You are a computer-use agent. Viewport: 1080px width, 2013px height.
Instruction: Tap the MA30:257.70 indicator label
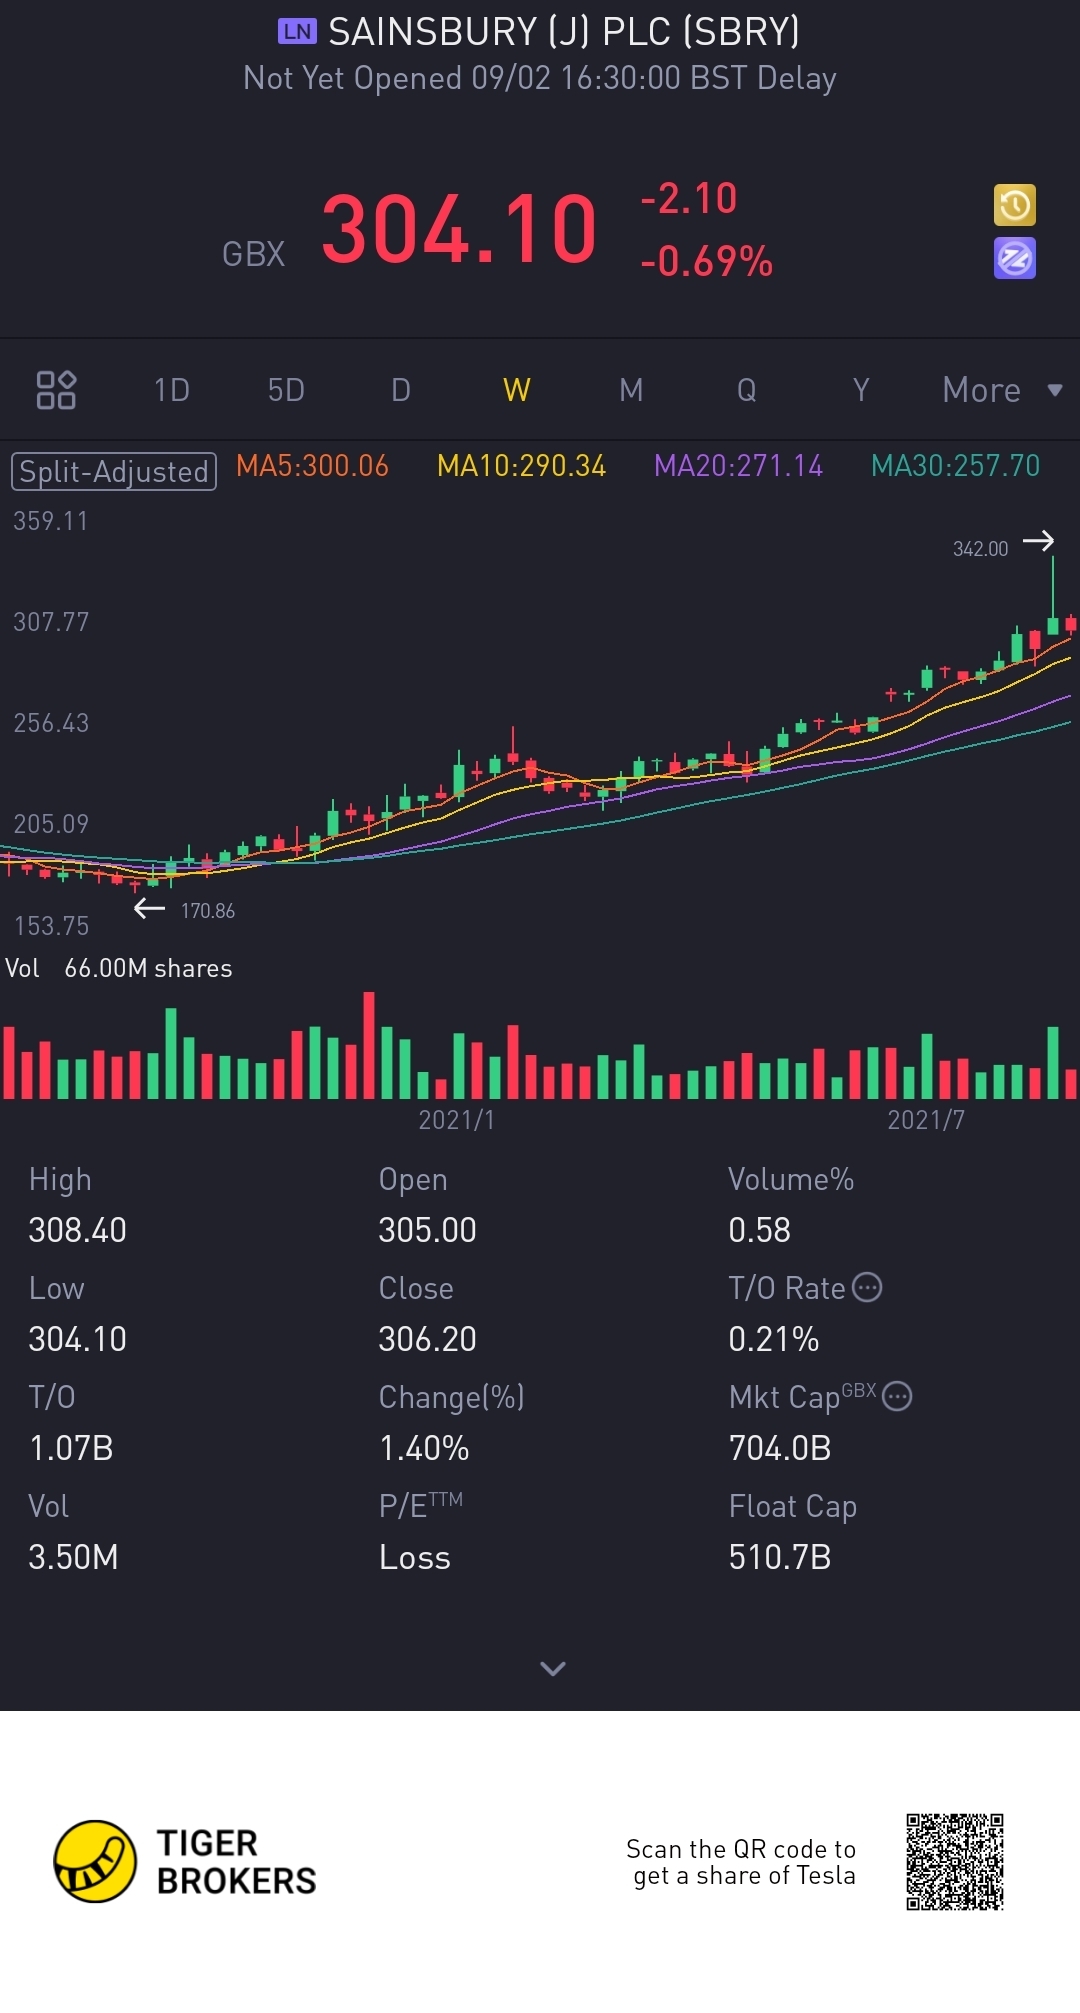tap(955, 466)
